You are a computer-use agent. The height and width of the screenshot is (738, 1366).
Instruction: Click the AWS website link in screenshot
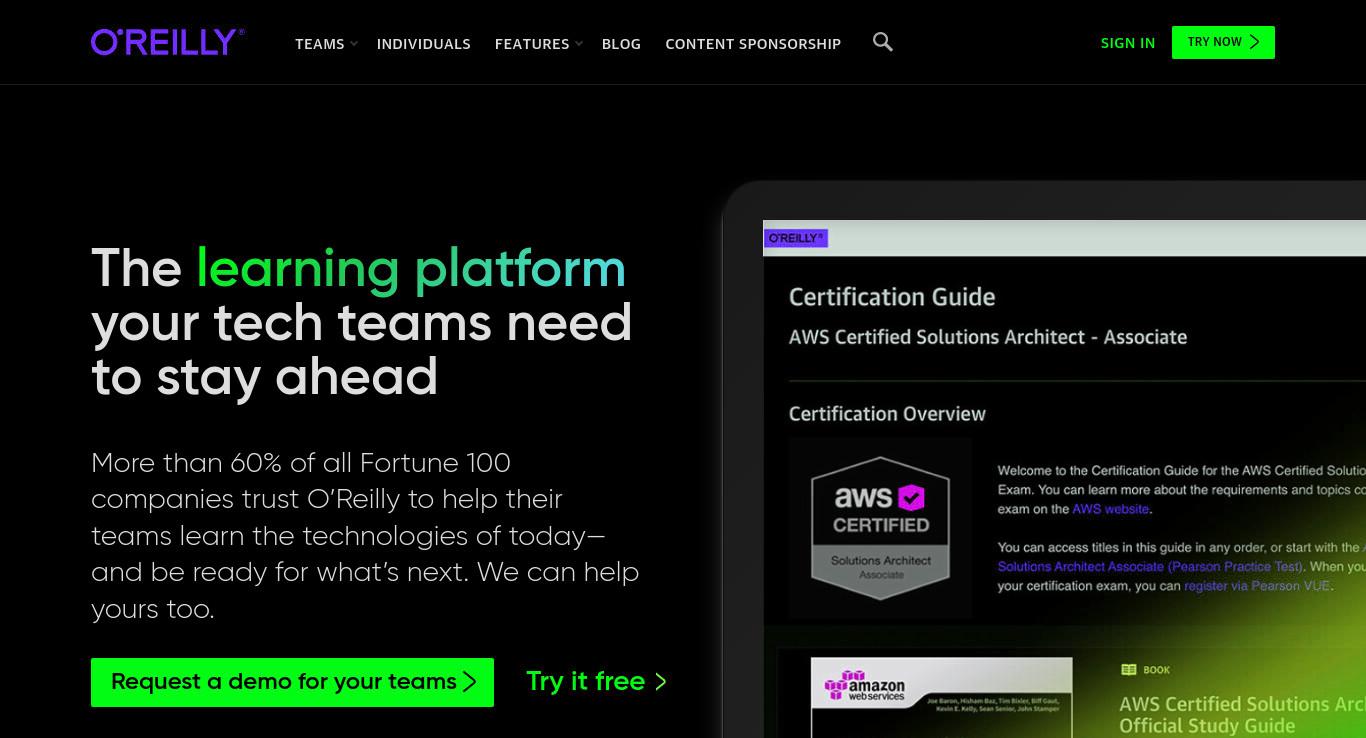1111,509
